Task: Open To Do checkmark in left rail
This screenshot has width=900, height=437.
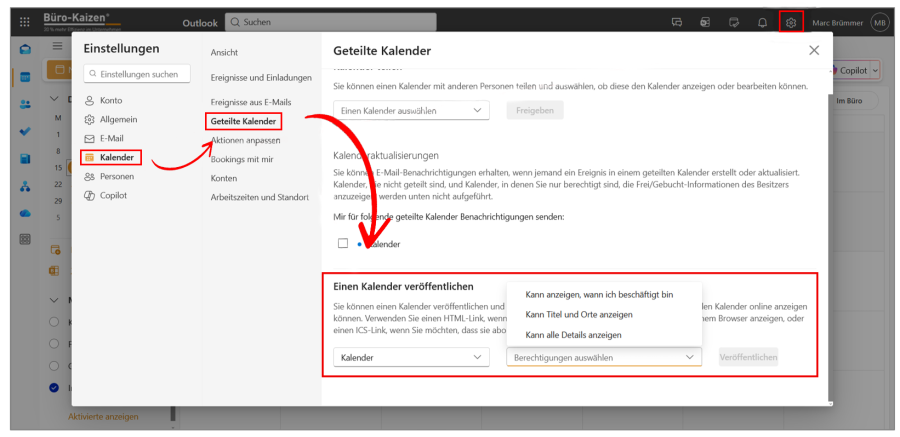Action: point(25,132)
